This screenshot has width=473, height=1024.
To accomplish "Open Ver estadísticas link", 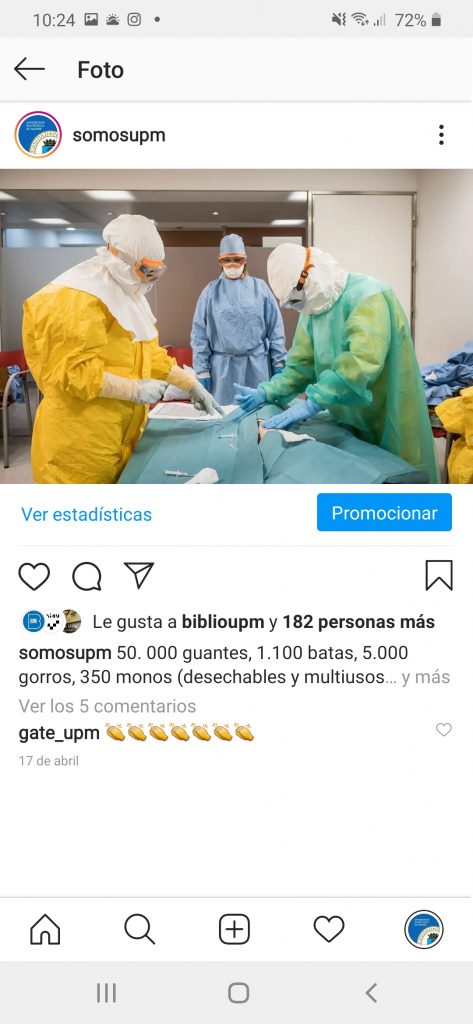I will [86, 514].
